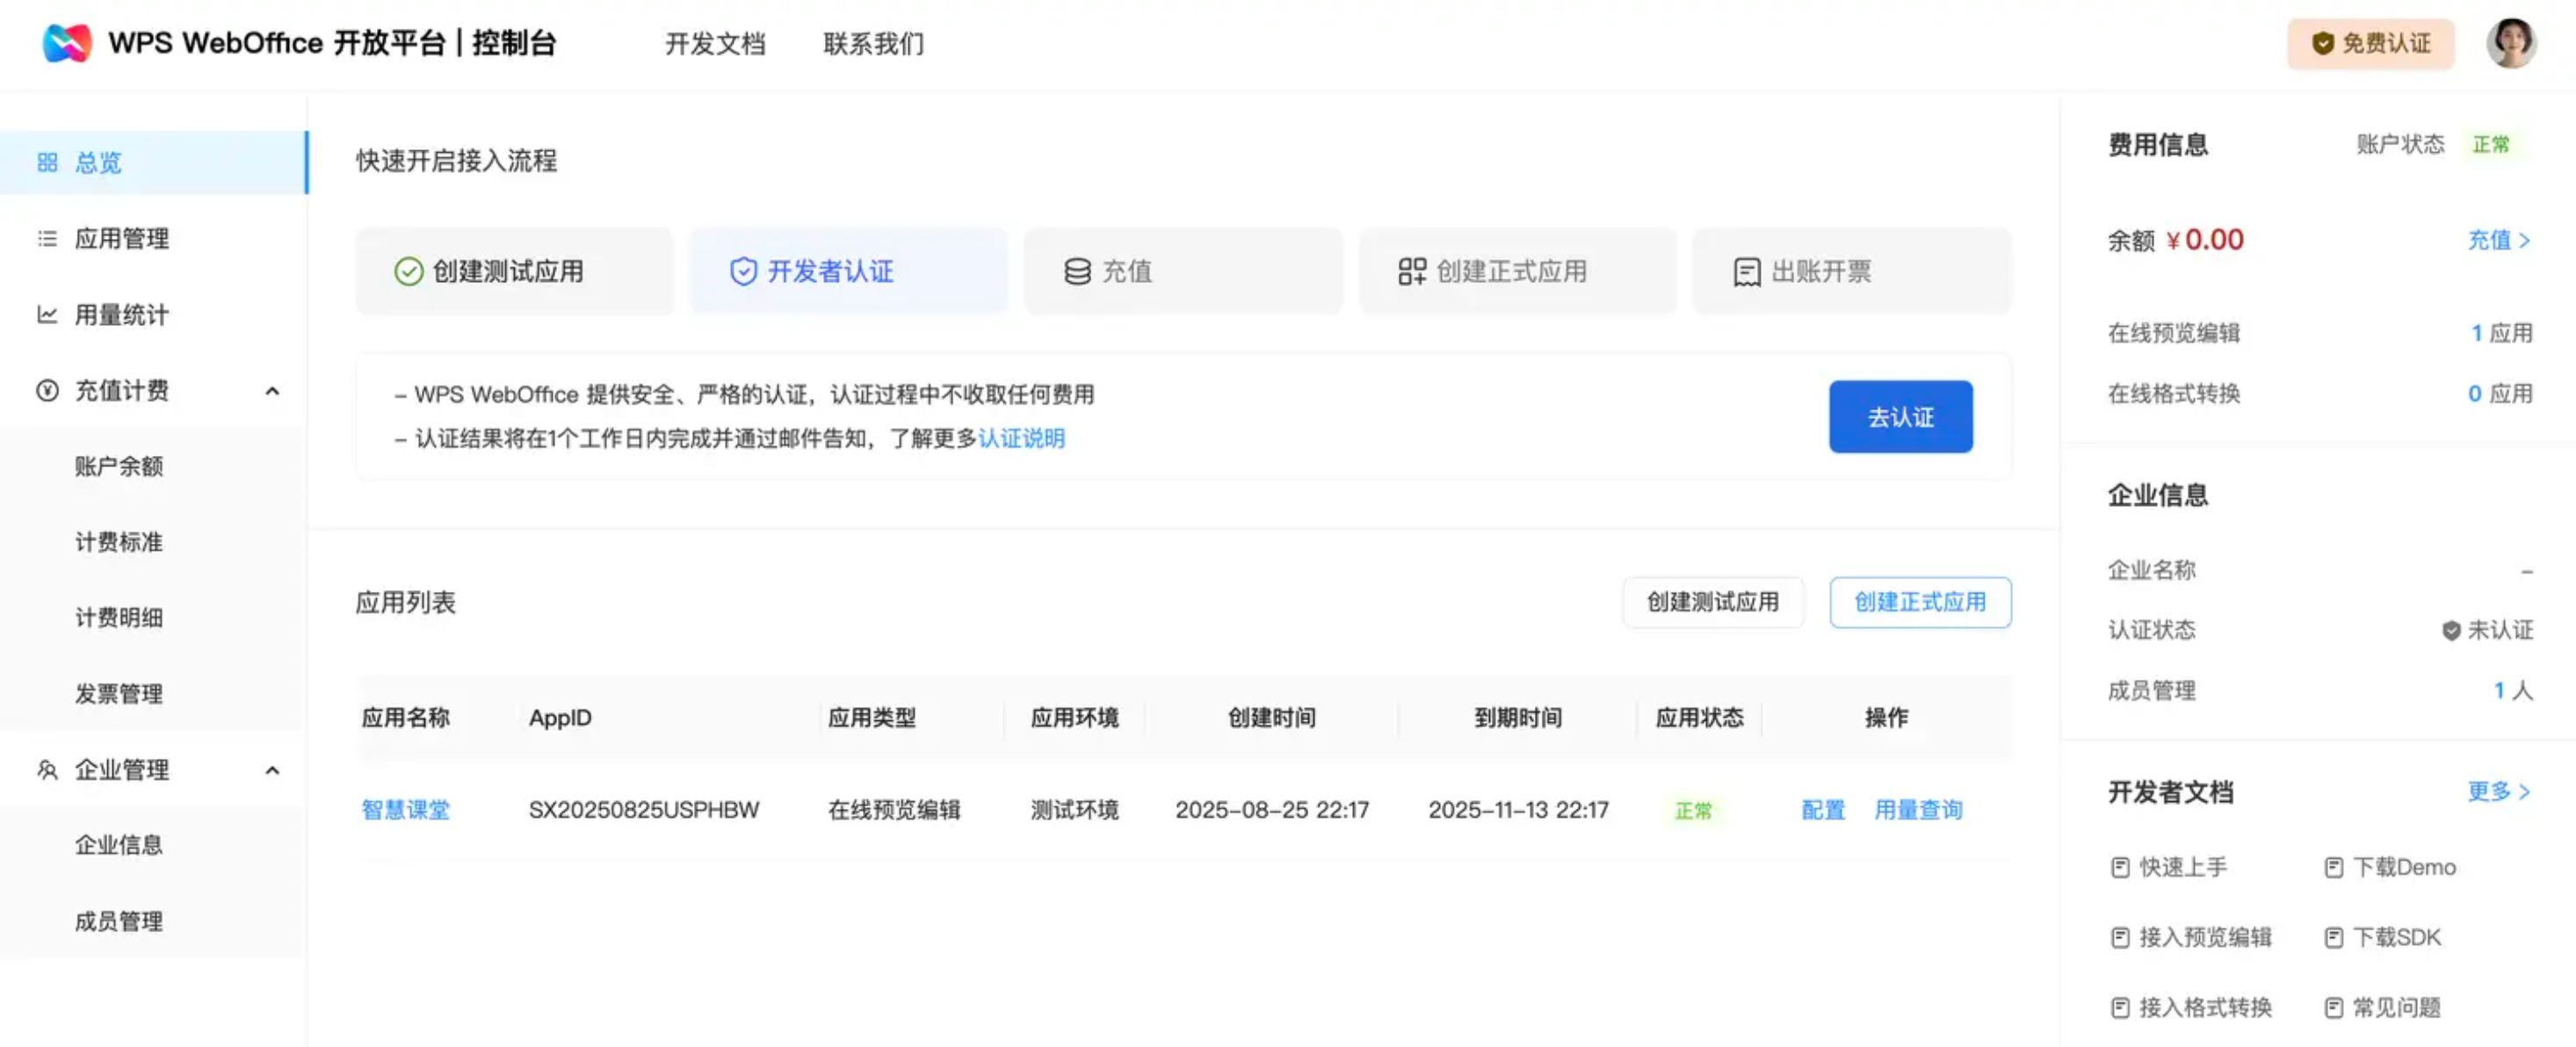Click the 用量统计 chart icon
The width and height of the screenshot is (2576, 1047).
[47, 315]
